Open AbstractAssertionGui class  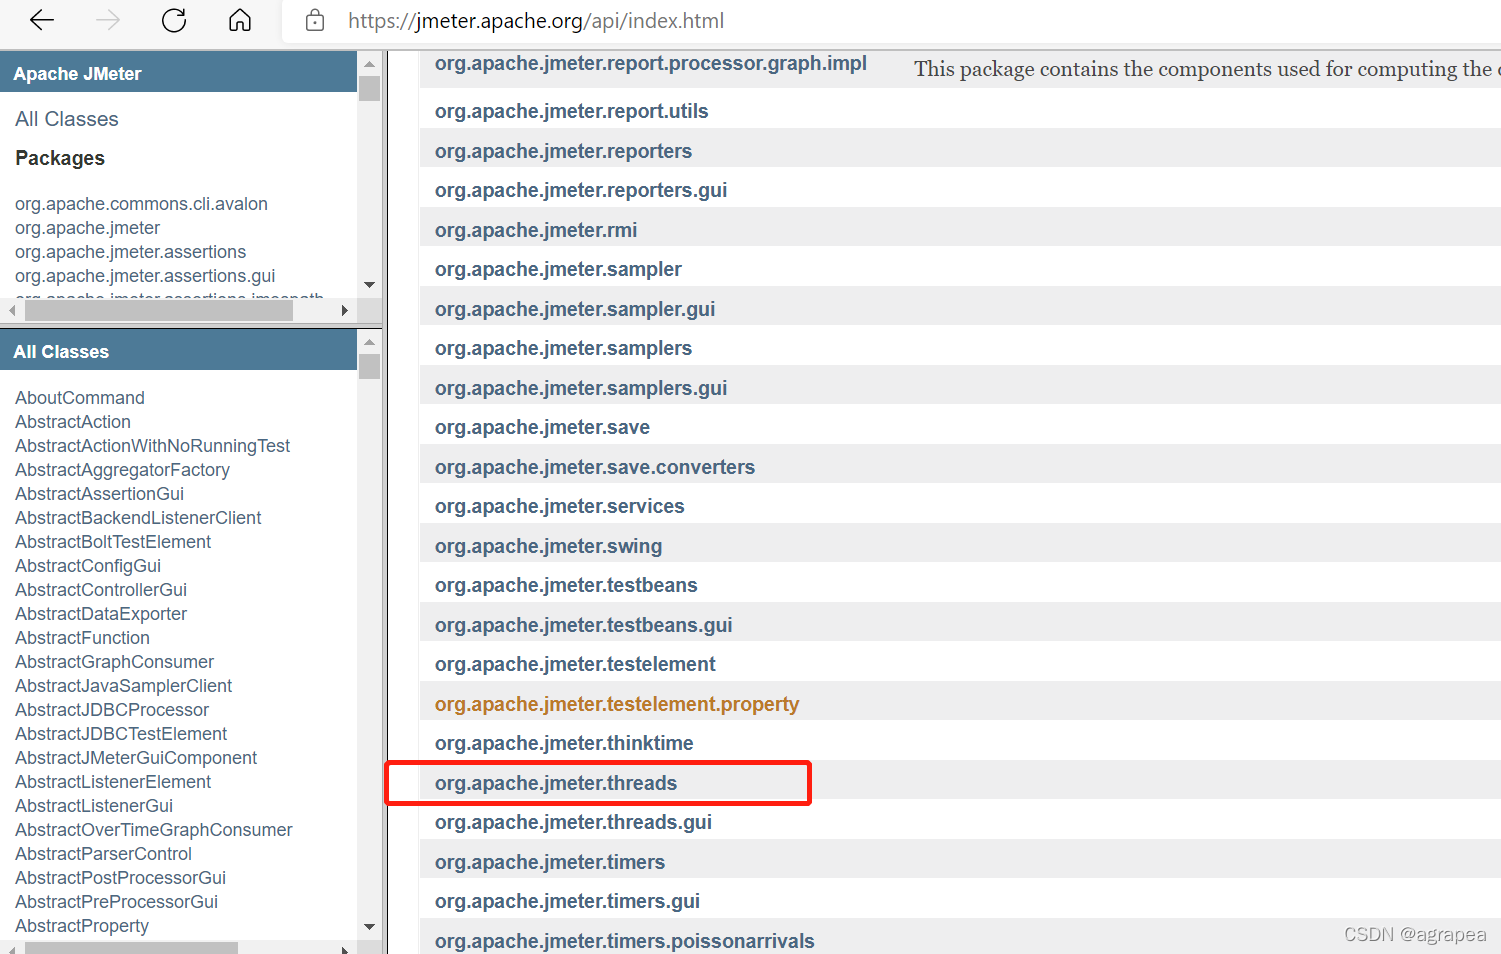(x=99, y=494)
